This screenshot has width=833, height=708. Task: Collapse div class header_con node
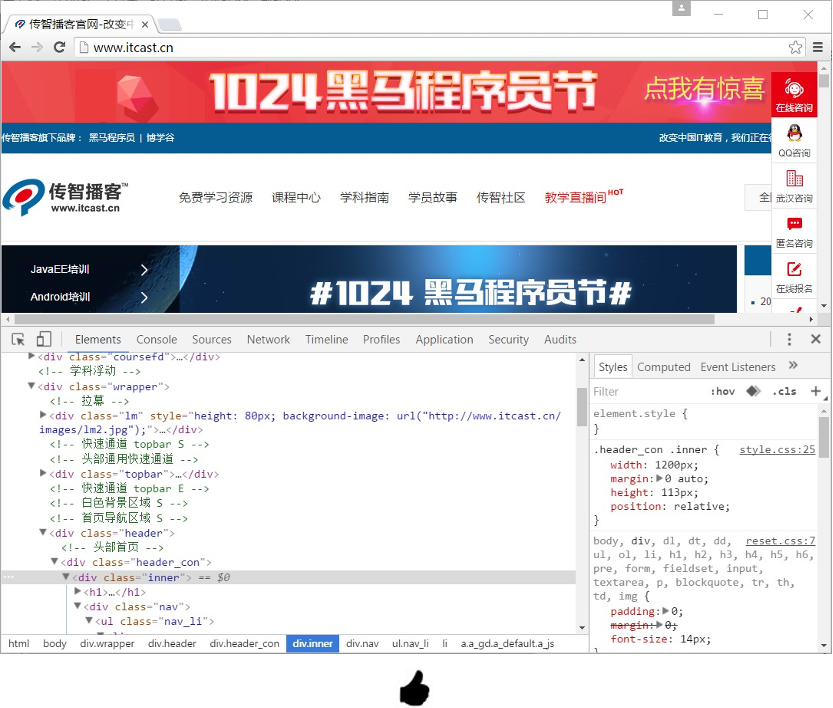pyautogui.click(x=54, y=561)
